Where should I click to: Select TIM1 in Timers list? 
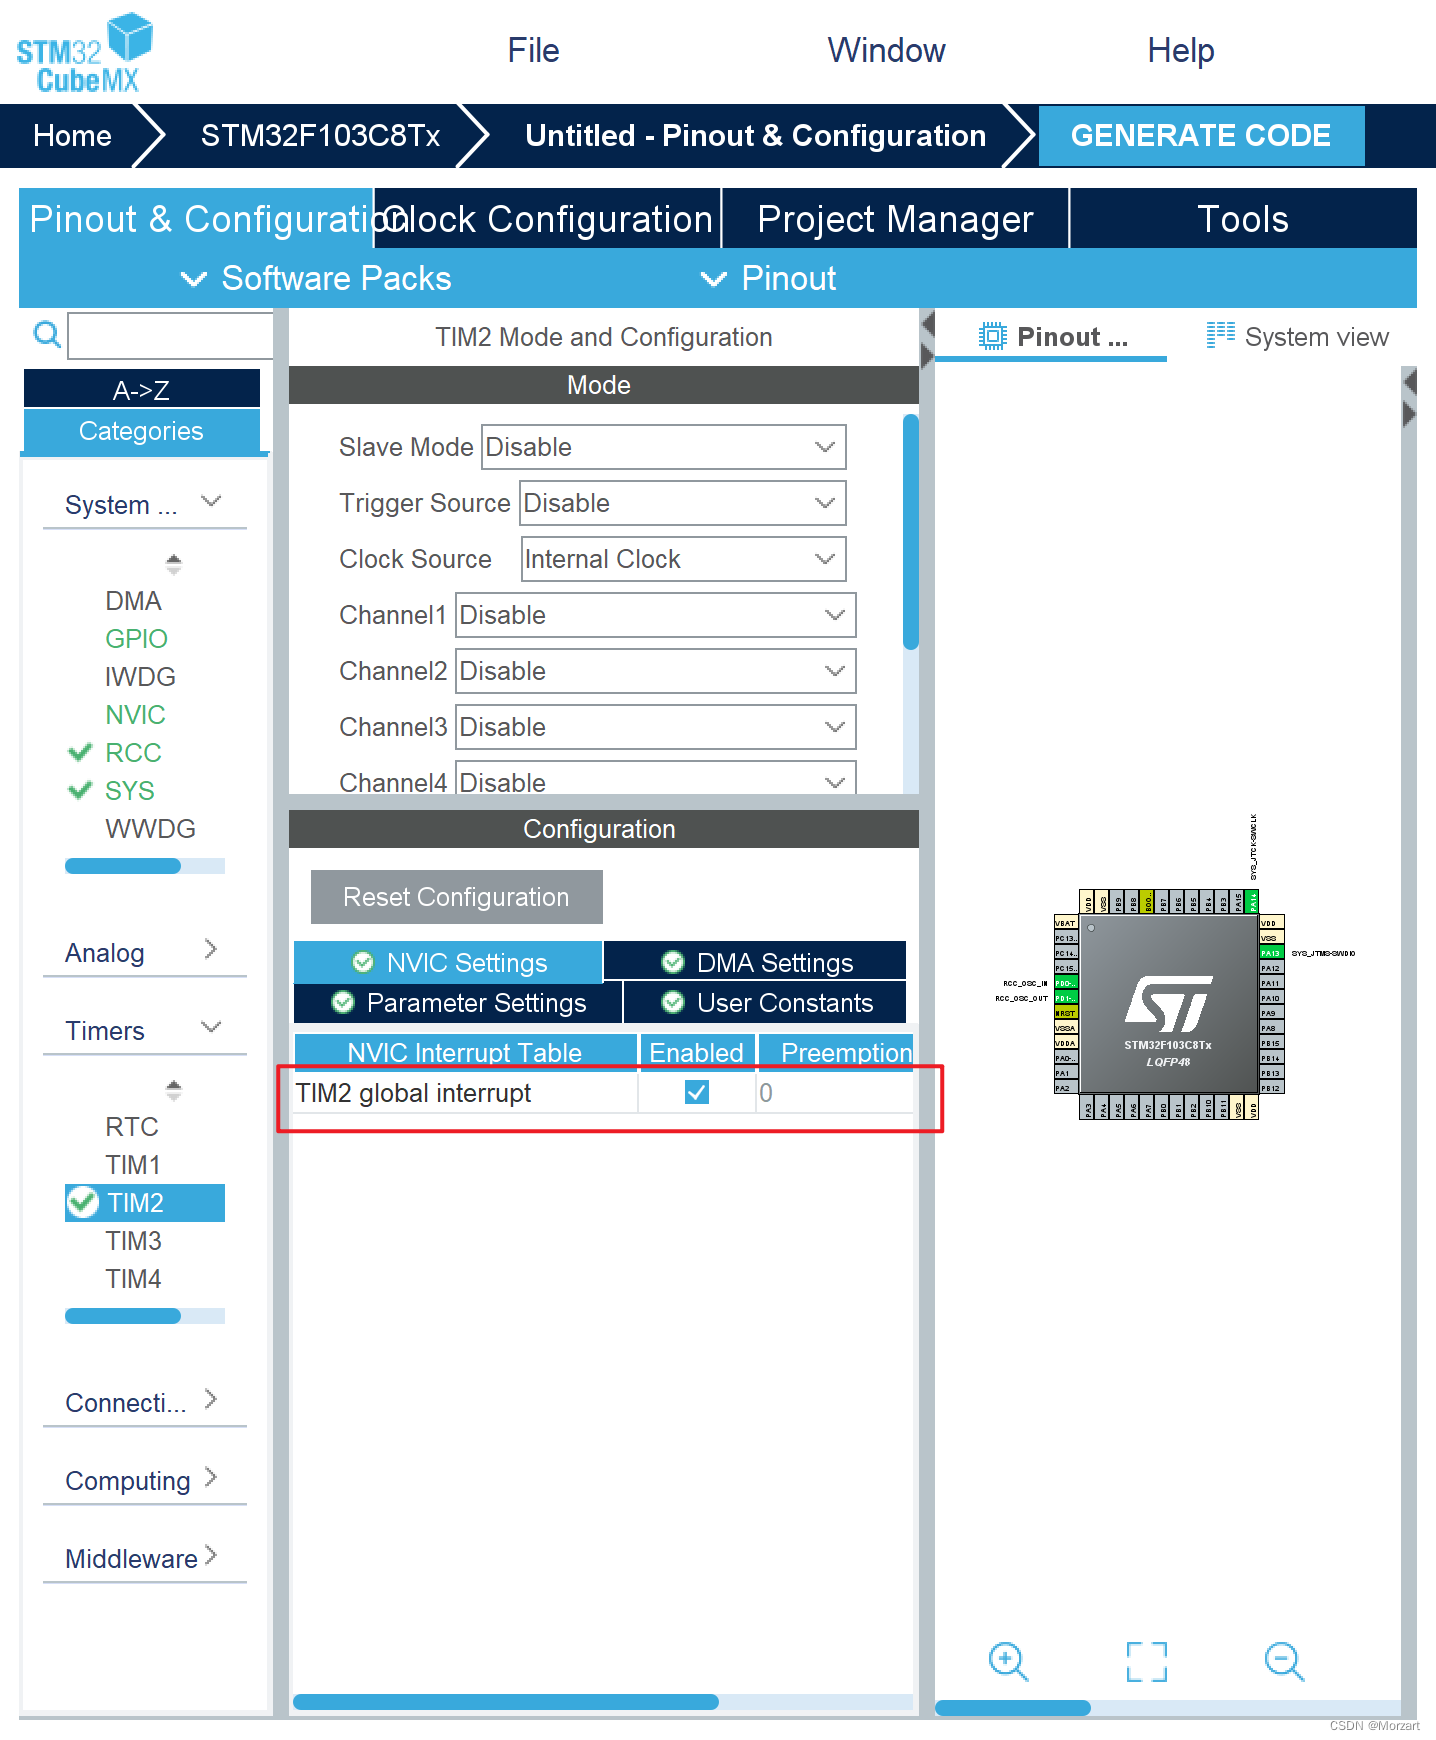click(133, 1165)
